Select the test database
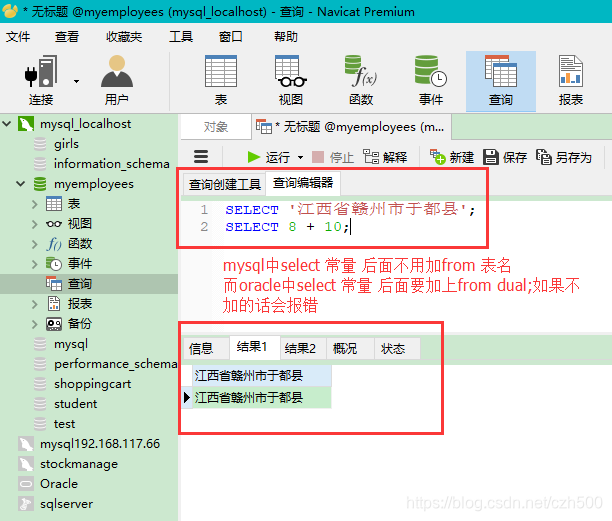The height and width of the screenshot is (521, 612). [64, 424]
